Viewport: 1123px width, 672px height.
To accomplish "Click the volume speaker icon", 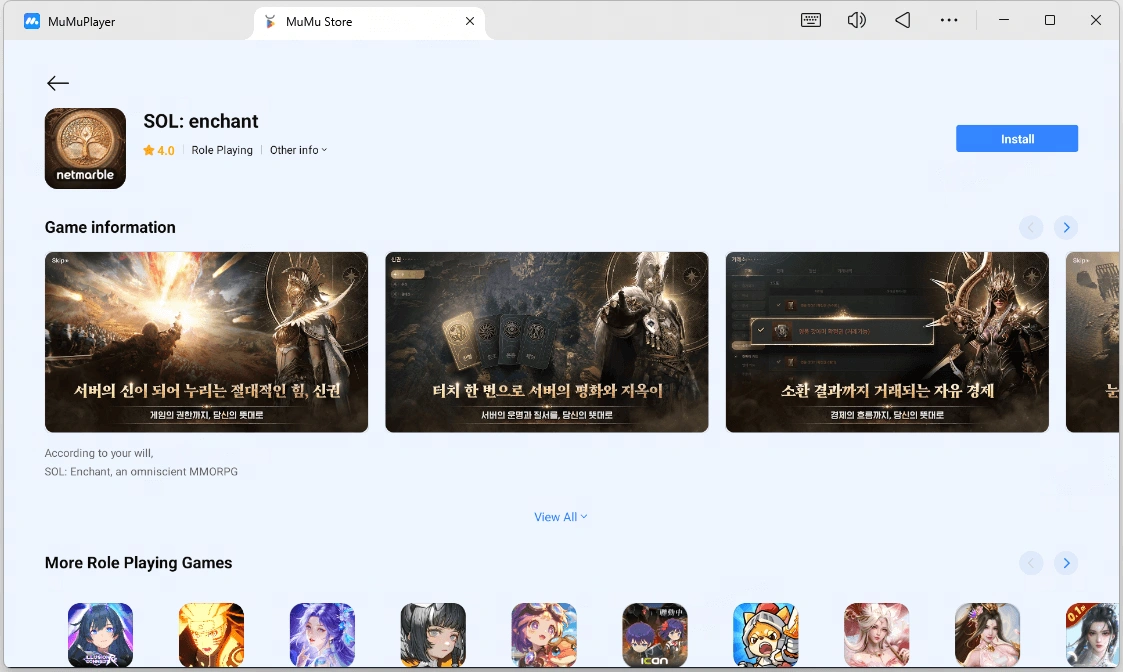I will [857, 20].
